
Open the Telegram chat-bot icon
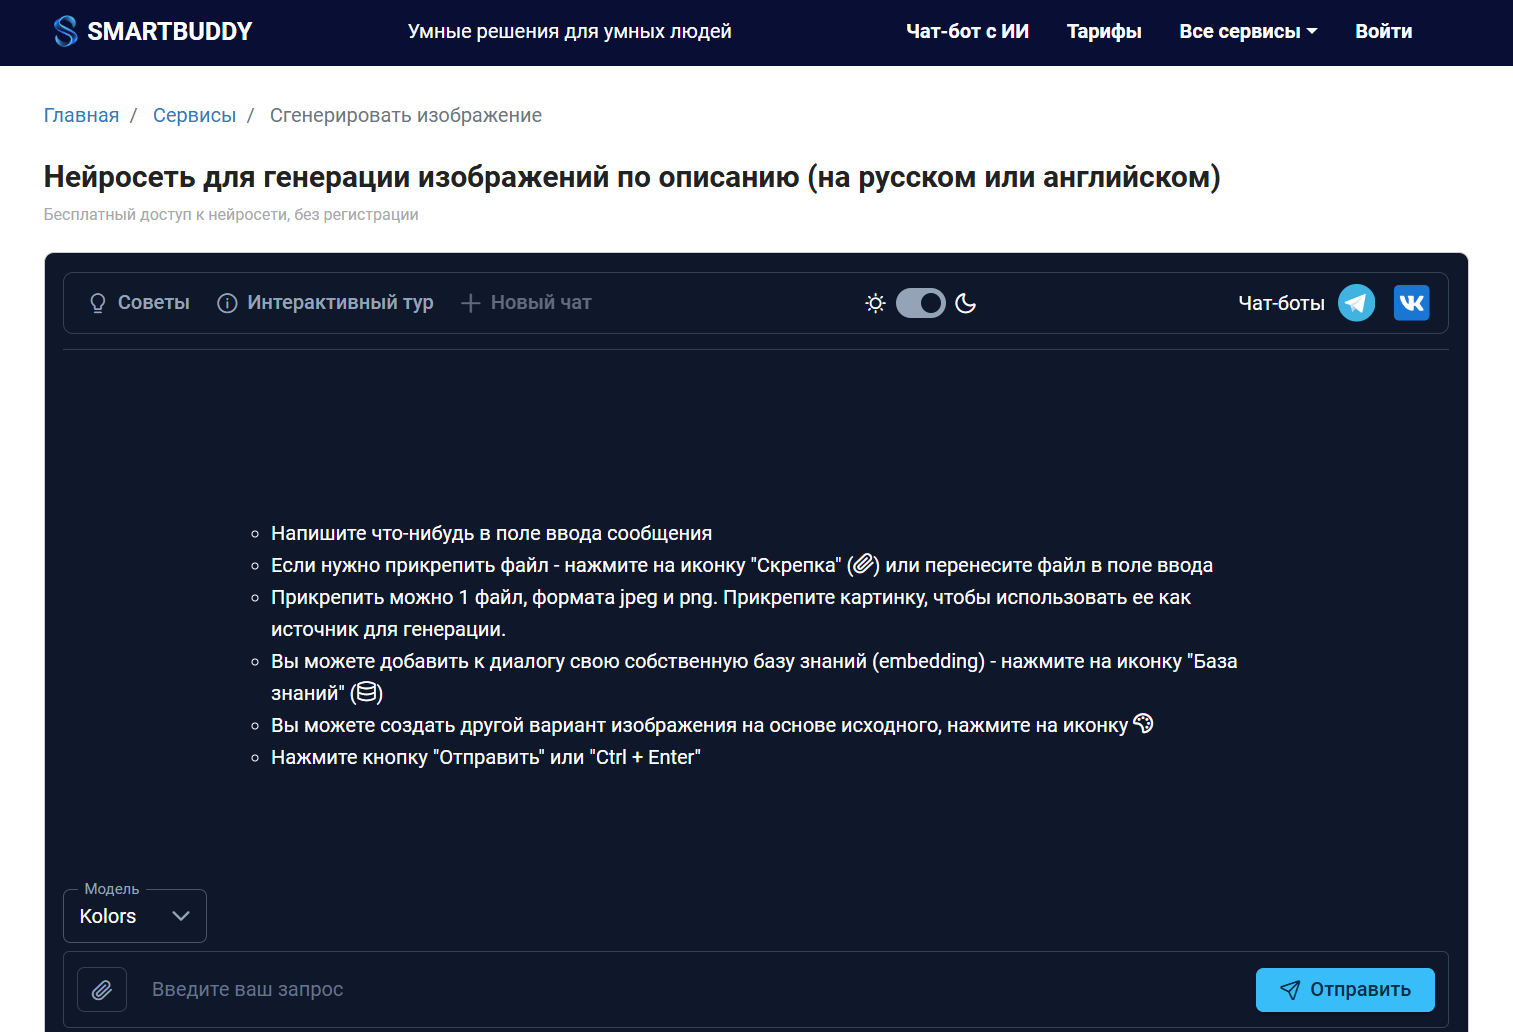pyautogui.click(x=1357, y=303)
